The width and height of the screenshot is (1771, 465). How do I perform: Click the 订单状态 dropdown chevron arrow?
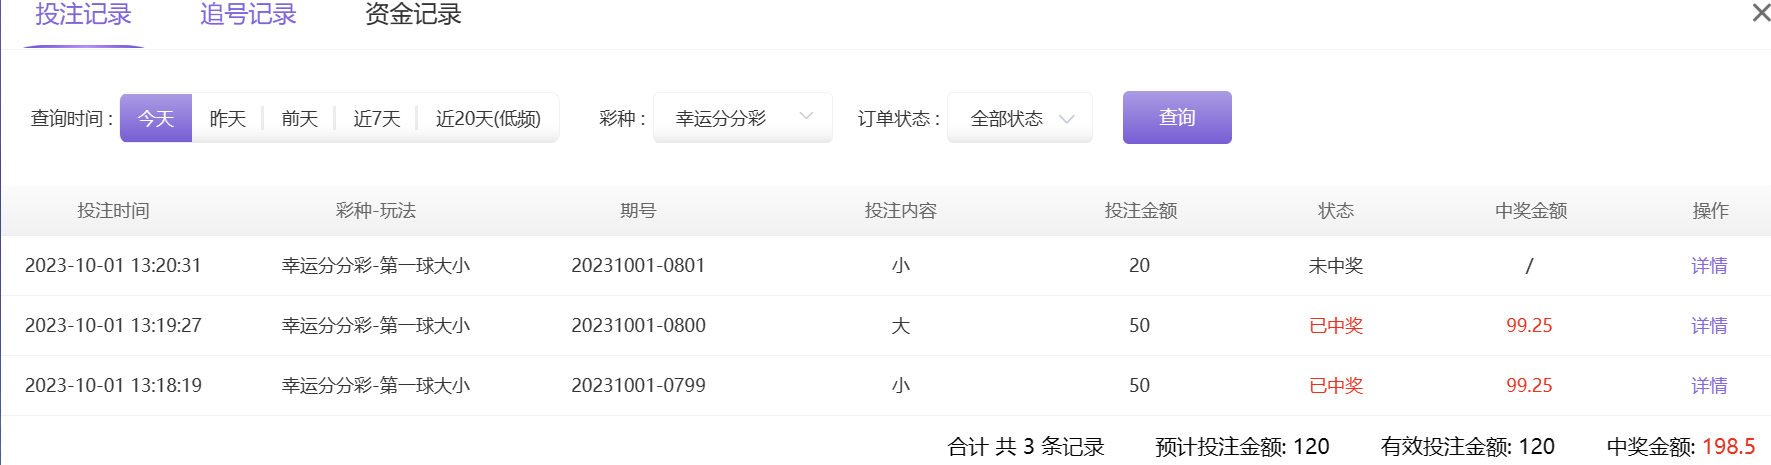pyautogui.click(x=1067, y=118)
